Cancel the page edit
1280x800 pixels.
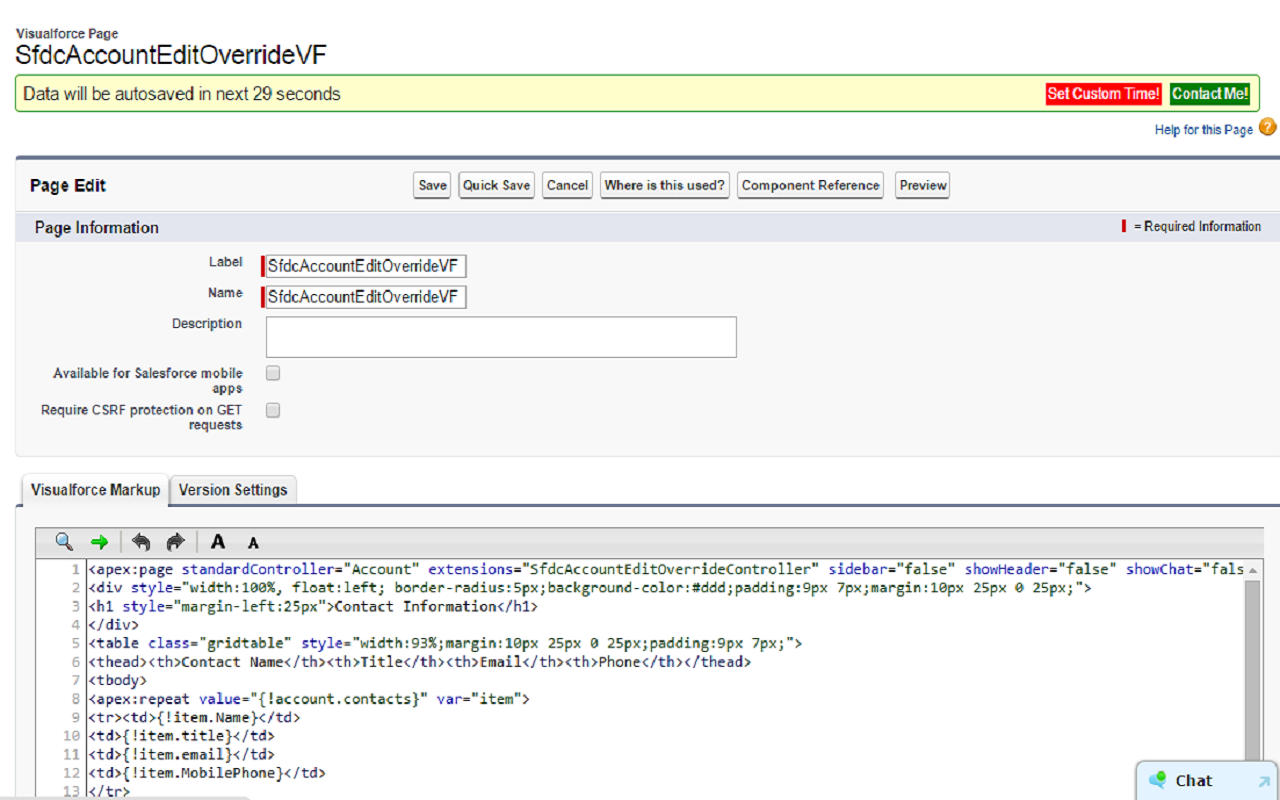tap(568, 185)
